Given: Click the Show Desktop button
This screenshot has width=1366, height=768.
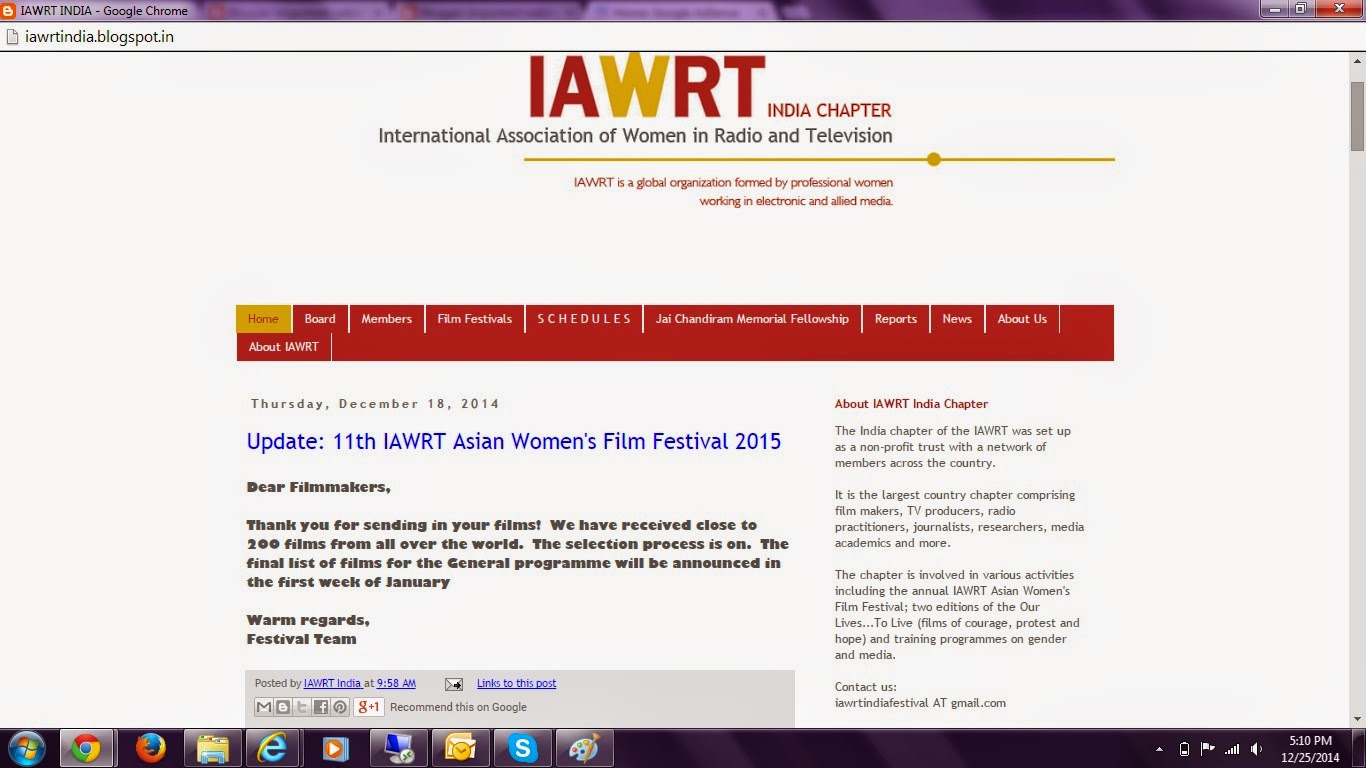Looking at the screenshot, I should 1360,748.
